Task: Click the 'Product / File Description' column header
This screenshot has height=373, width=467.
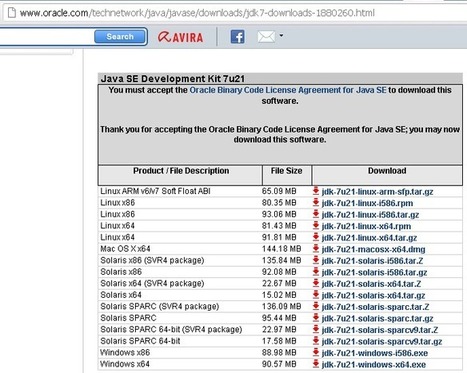Action: [x=181, y=171]
